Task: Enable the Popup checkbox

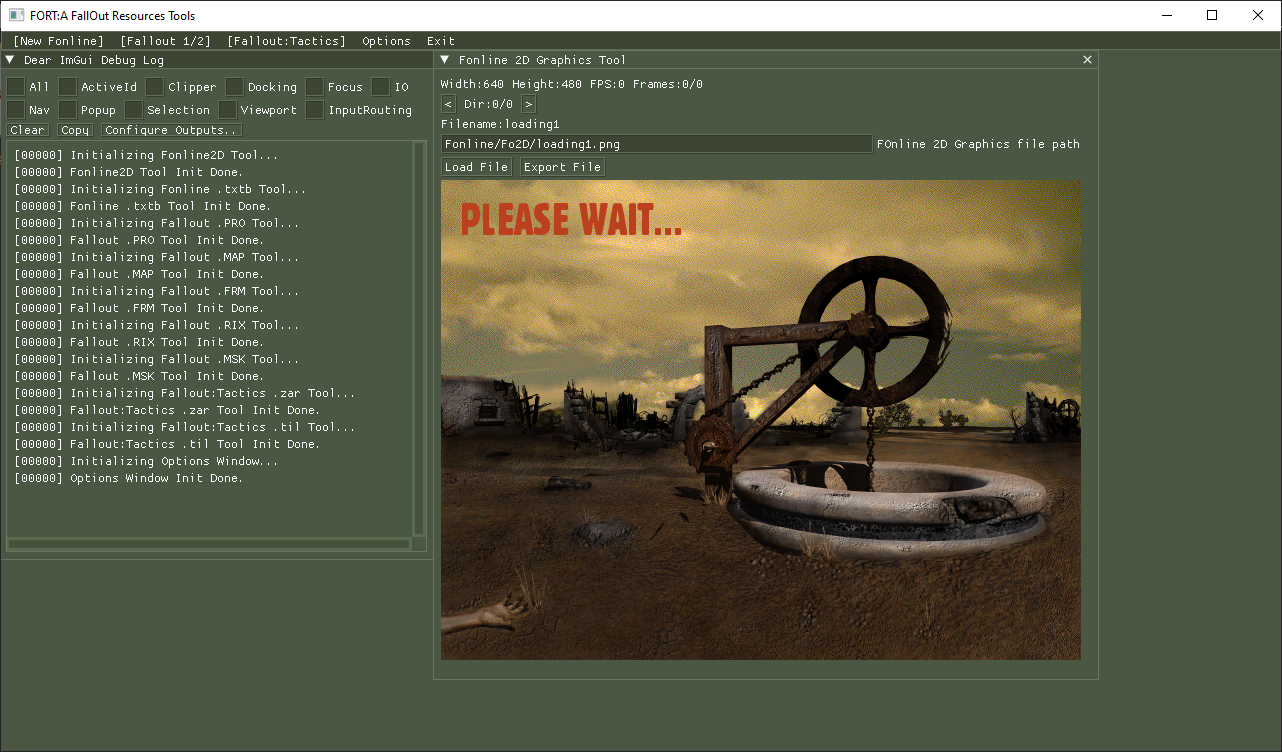Action: click(67, 109)
